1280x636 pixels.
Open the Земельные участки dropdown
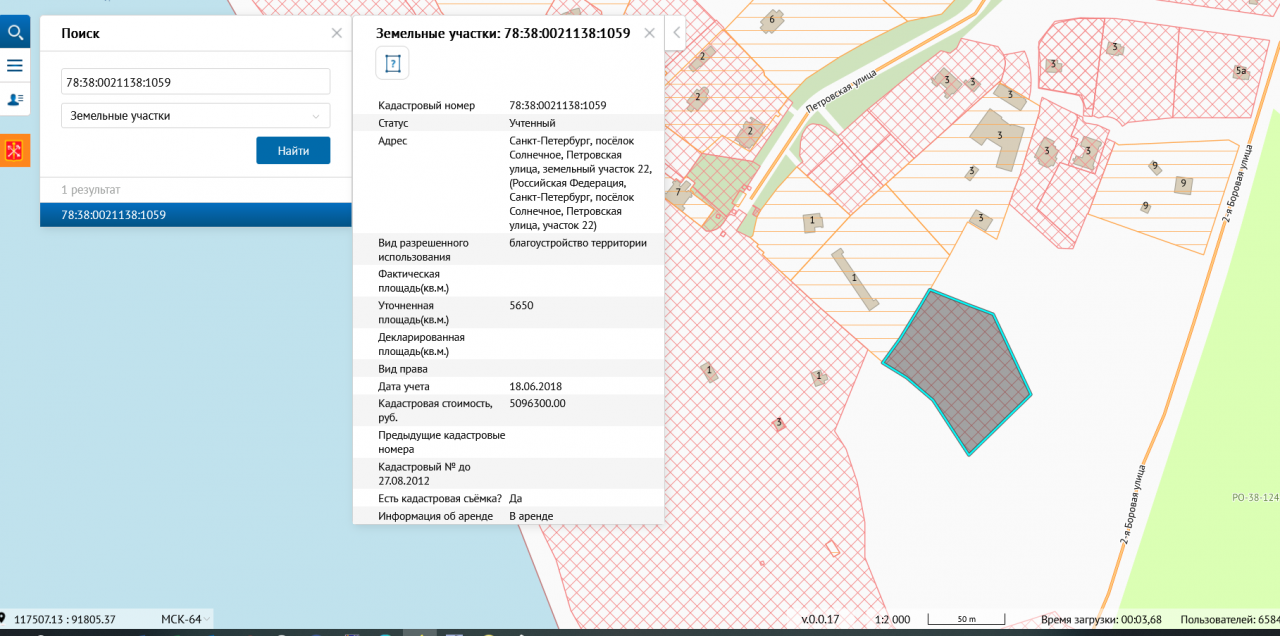pos(195,116)
